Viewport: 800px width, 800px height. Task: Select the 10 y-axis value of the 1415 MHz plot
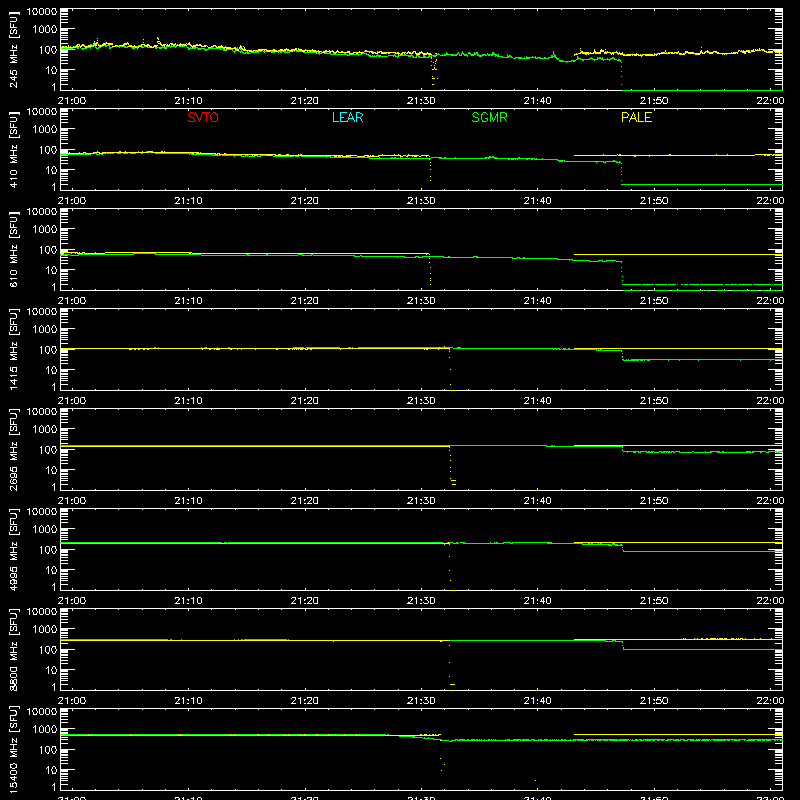[x=51, y=370]
